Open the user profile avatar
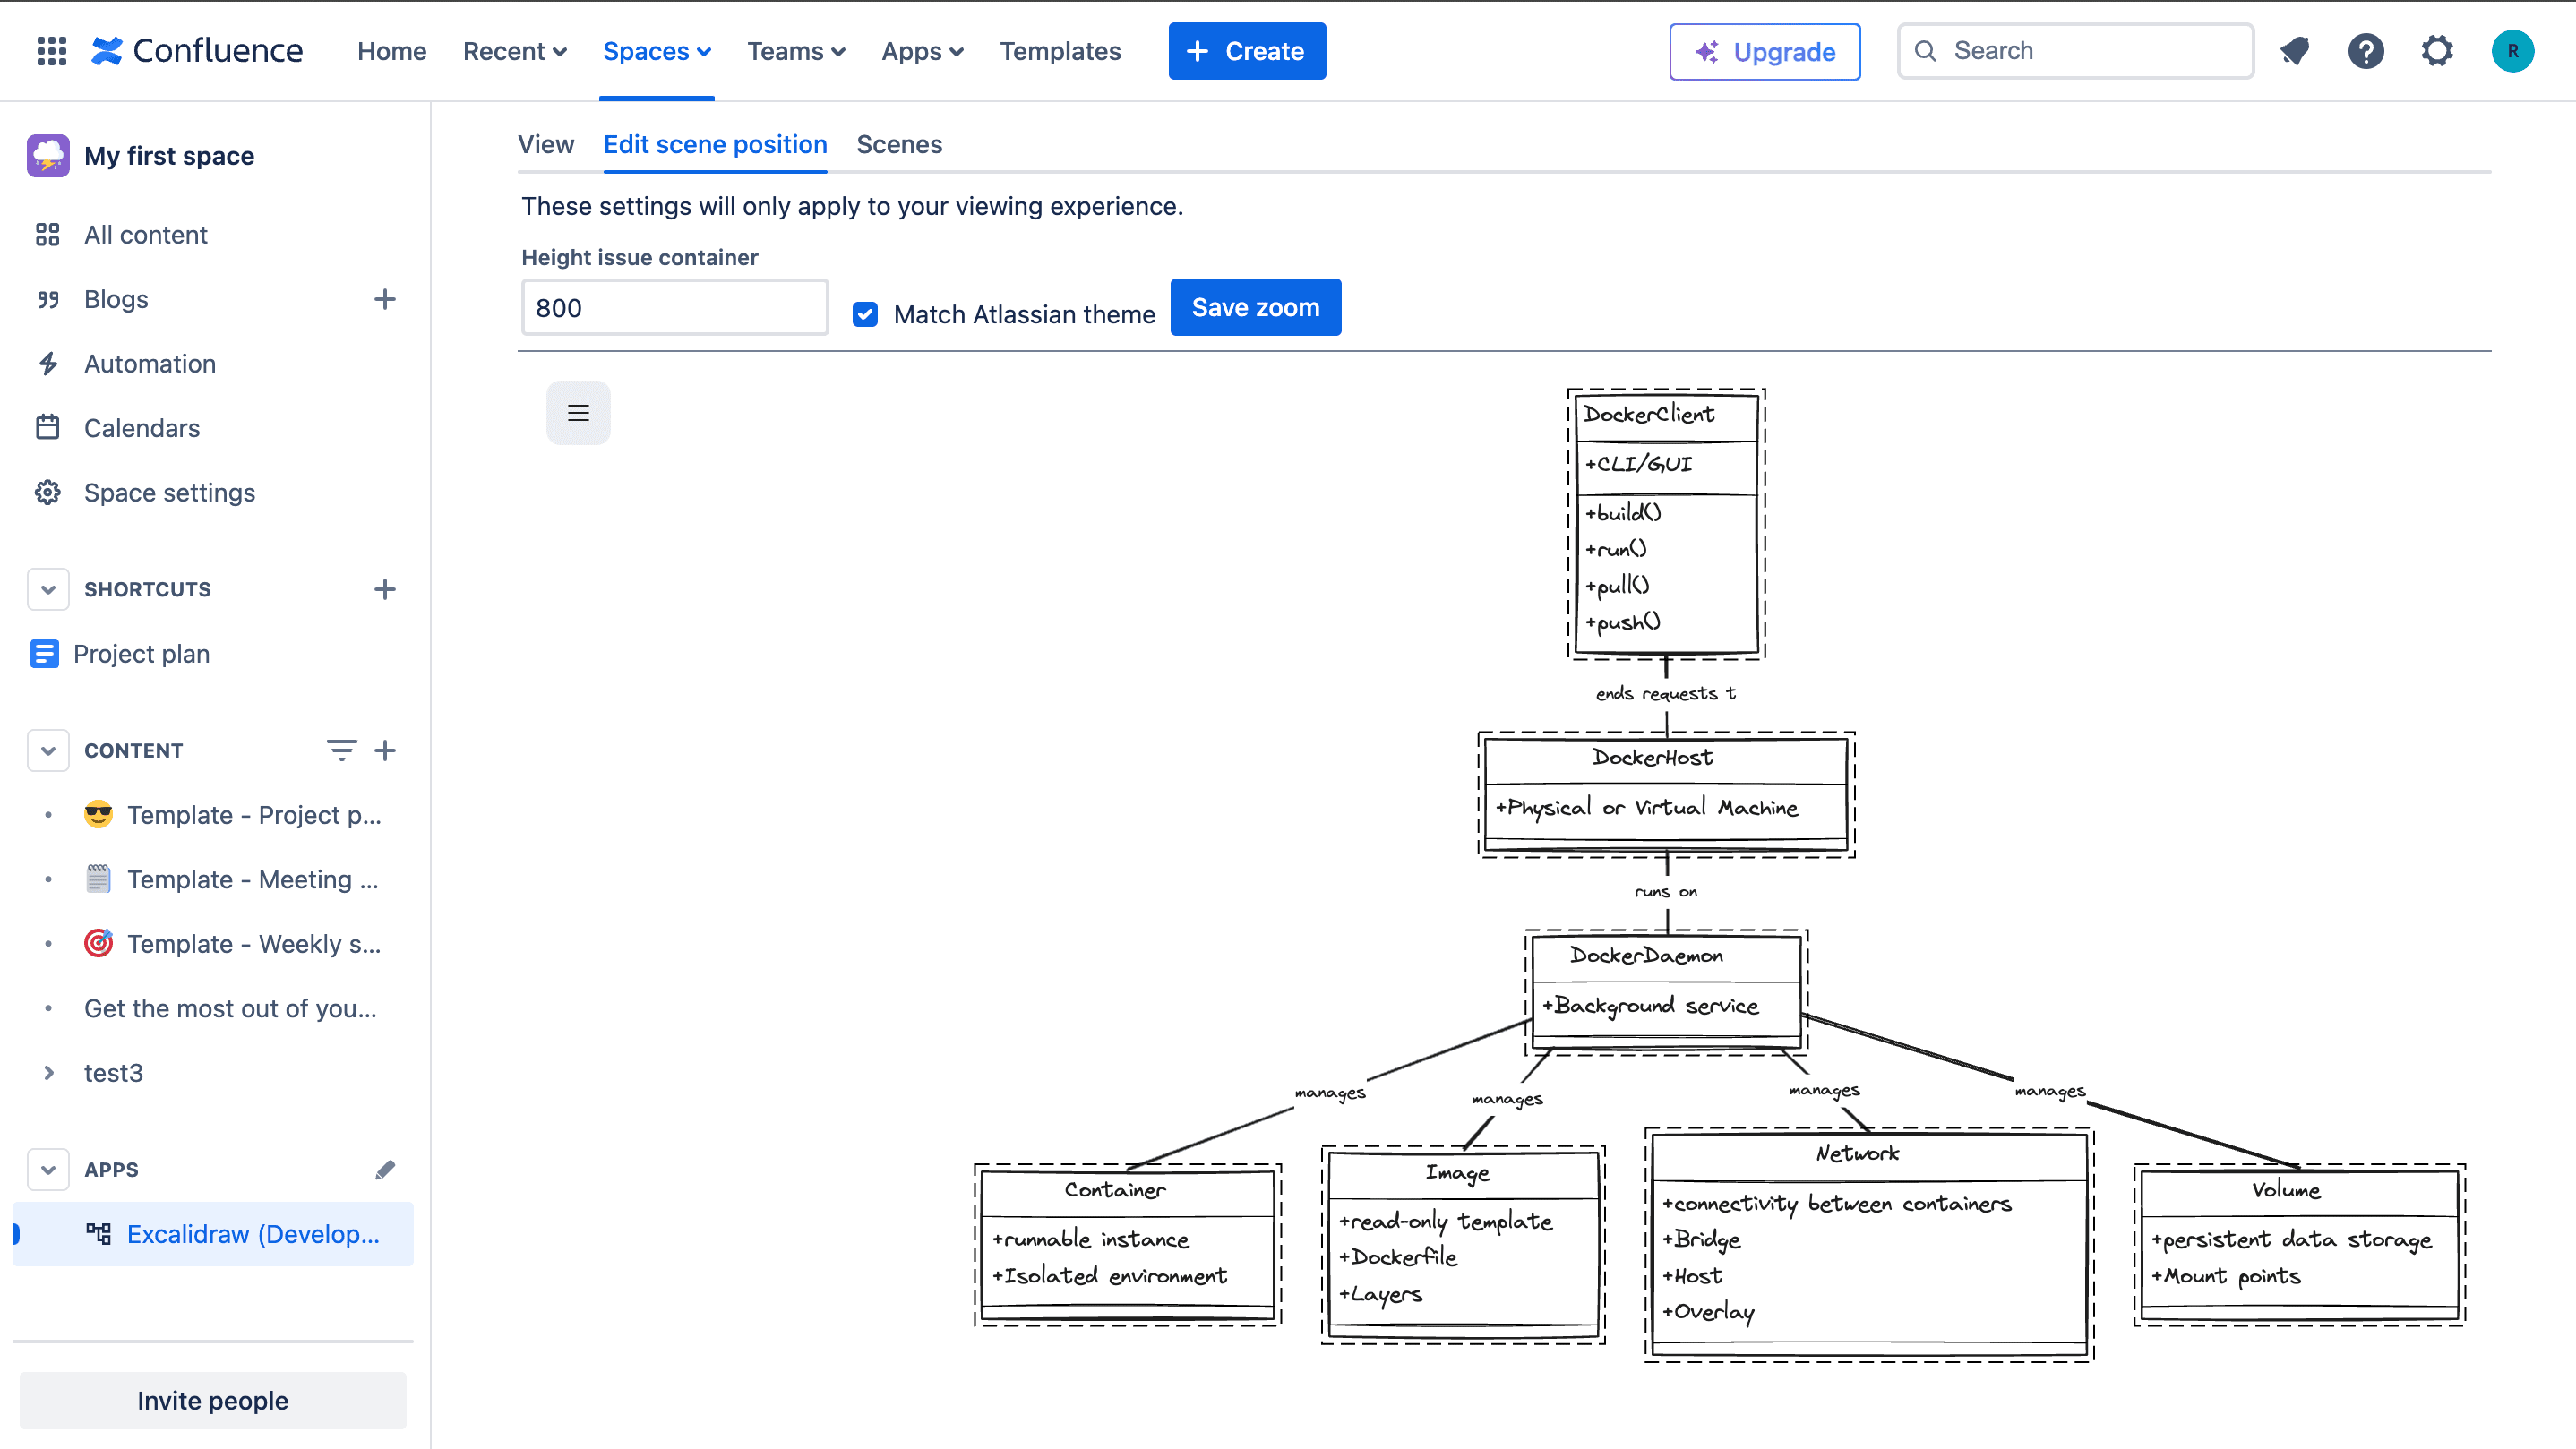 tap(2512, 51)
